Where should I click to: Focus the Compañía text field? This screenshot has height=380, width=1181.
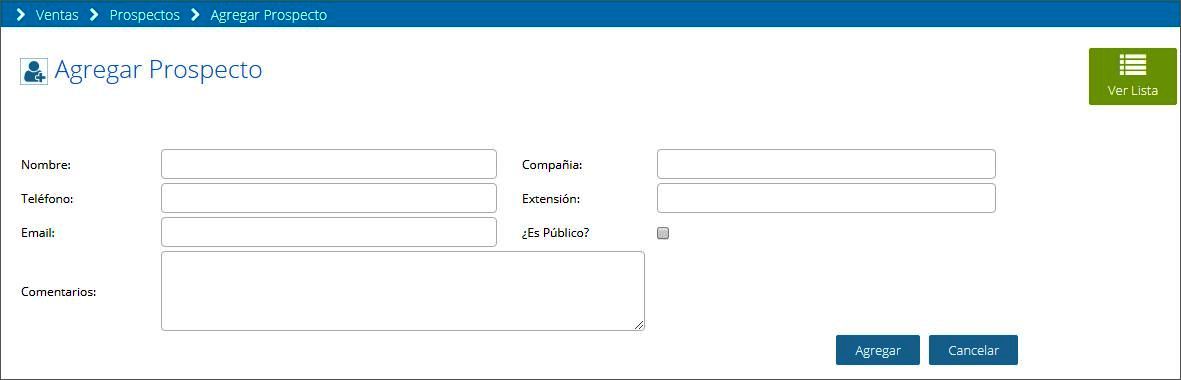coord(826,164)
